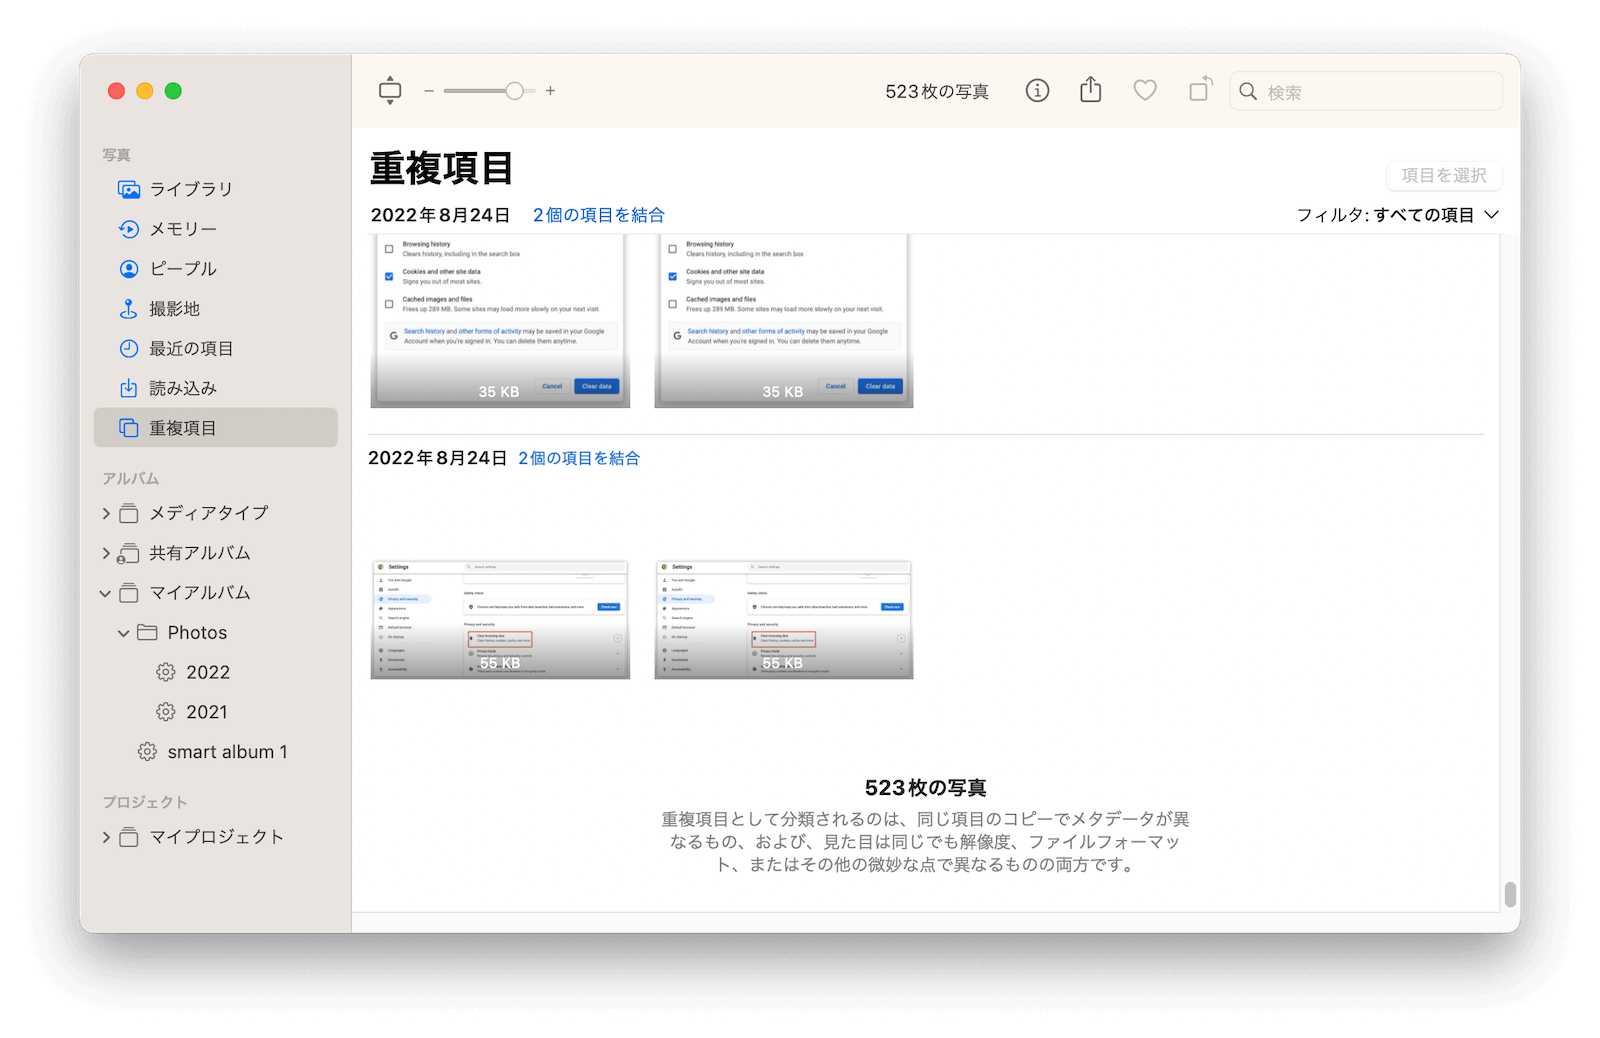This screenshot has width=1600, height=1038.
Task: Collapse the Photos folder disclosure arrow
Action: [124, 633]
